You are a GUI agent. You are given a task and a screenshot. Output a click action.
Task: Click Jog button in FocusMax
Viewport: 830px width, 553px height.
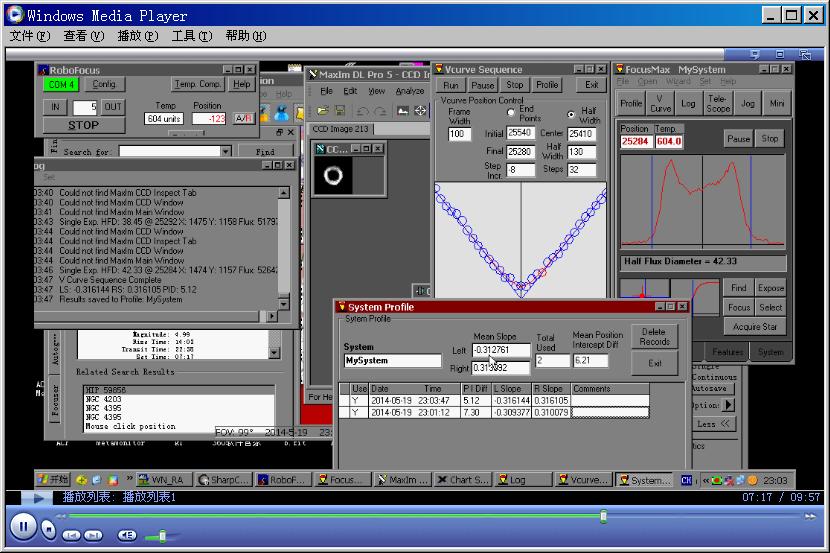pos(747,103)
